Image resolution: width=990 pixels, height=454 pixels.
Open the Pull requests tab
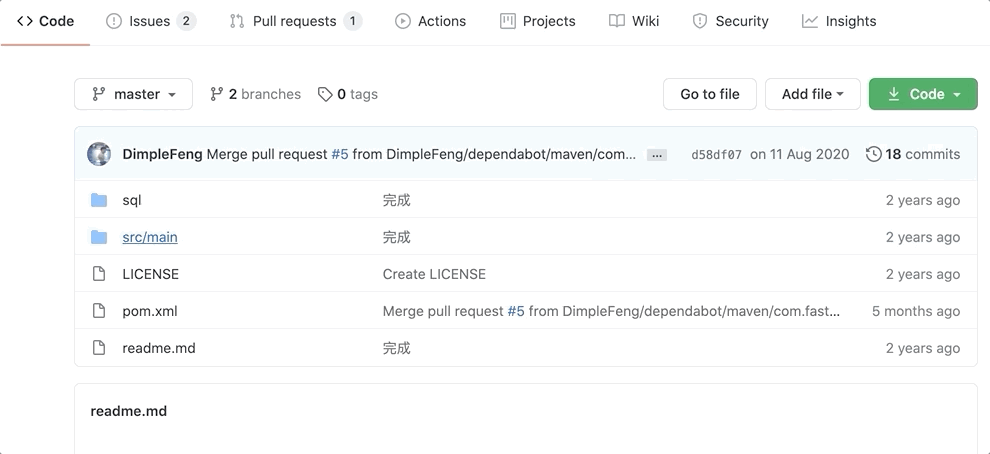pyautogui.click(x=295, y=21)
